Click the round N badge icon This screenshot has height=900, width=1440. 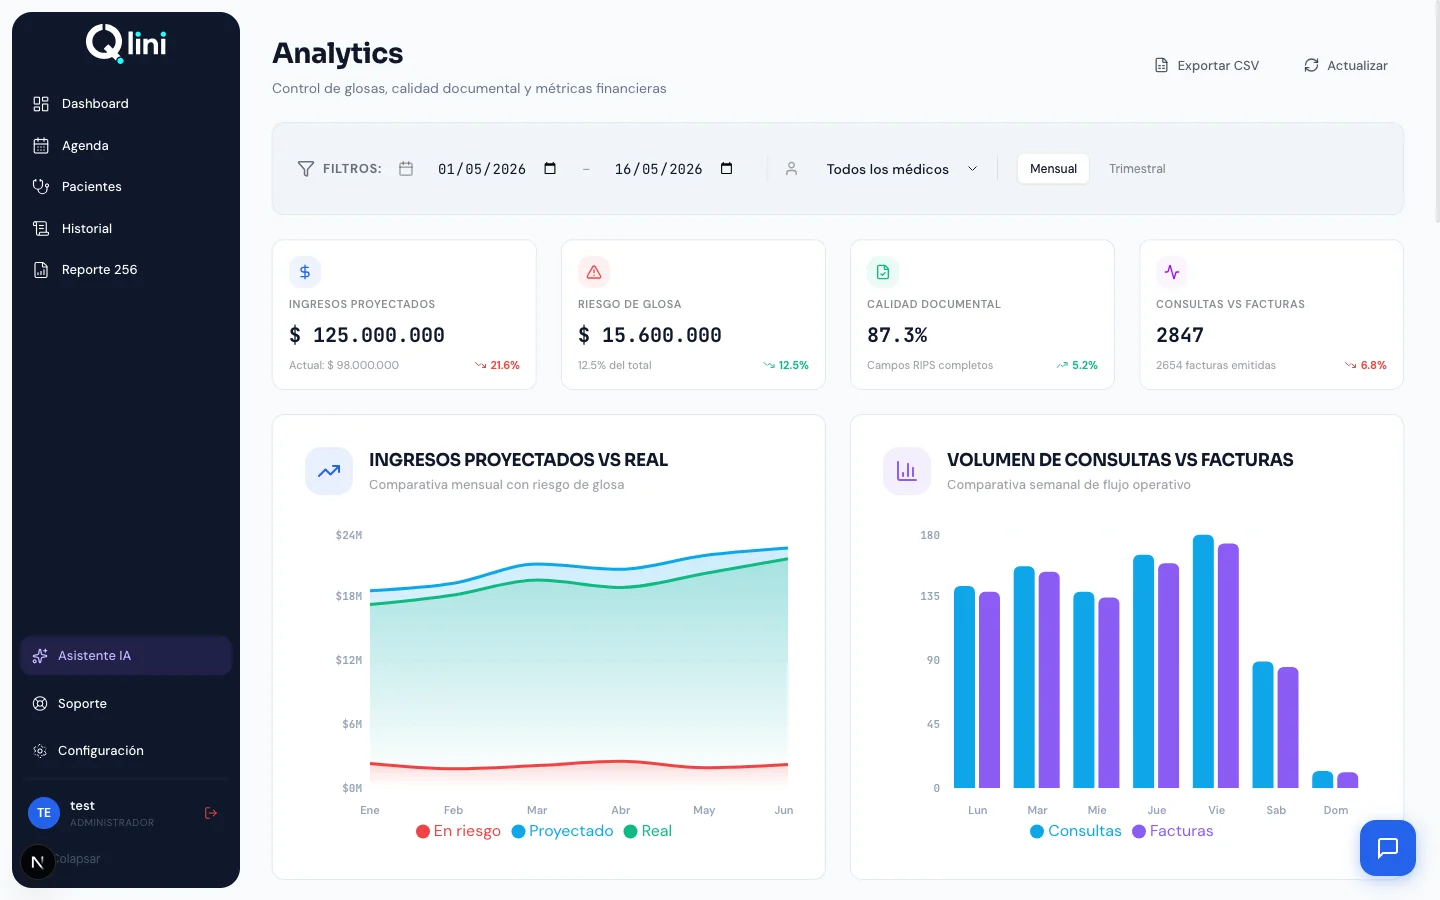coord(38,862)
